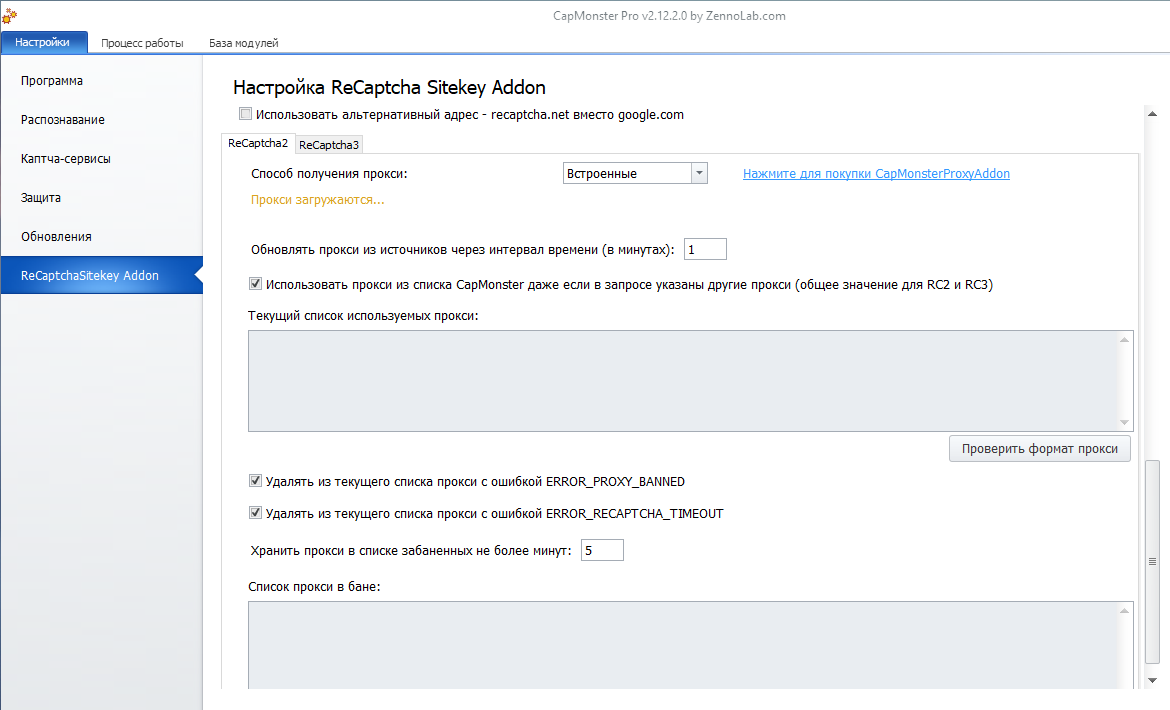Go to Каптча-сервисы sidebar section
Viewport: 1170px width, 710px height.
click(66, 159)
